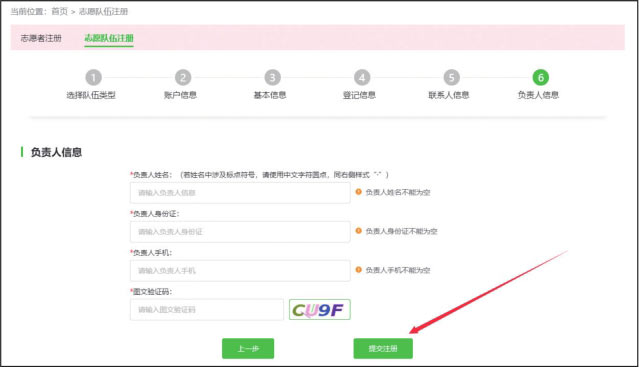Image resolution: width=639 pixels, height=367 pixels.
Task: Click warning icon beside 负责人手机不能为空
Action: click(x=359, y=270)
